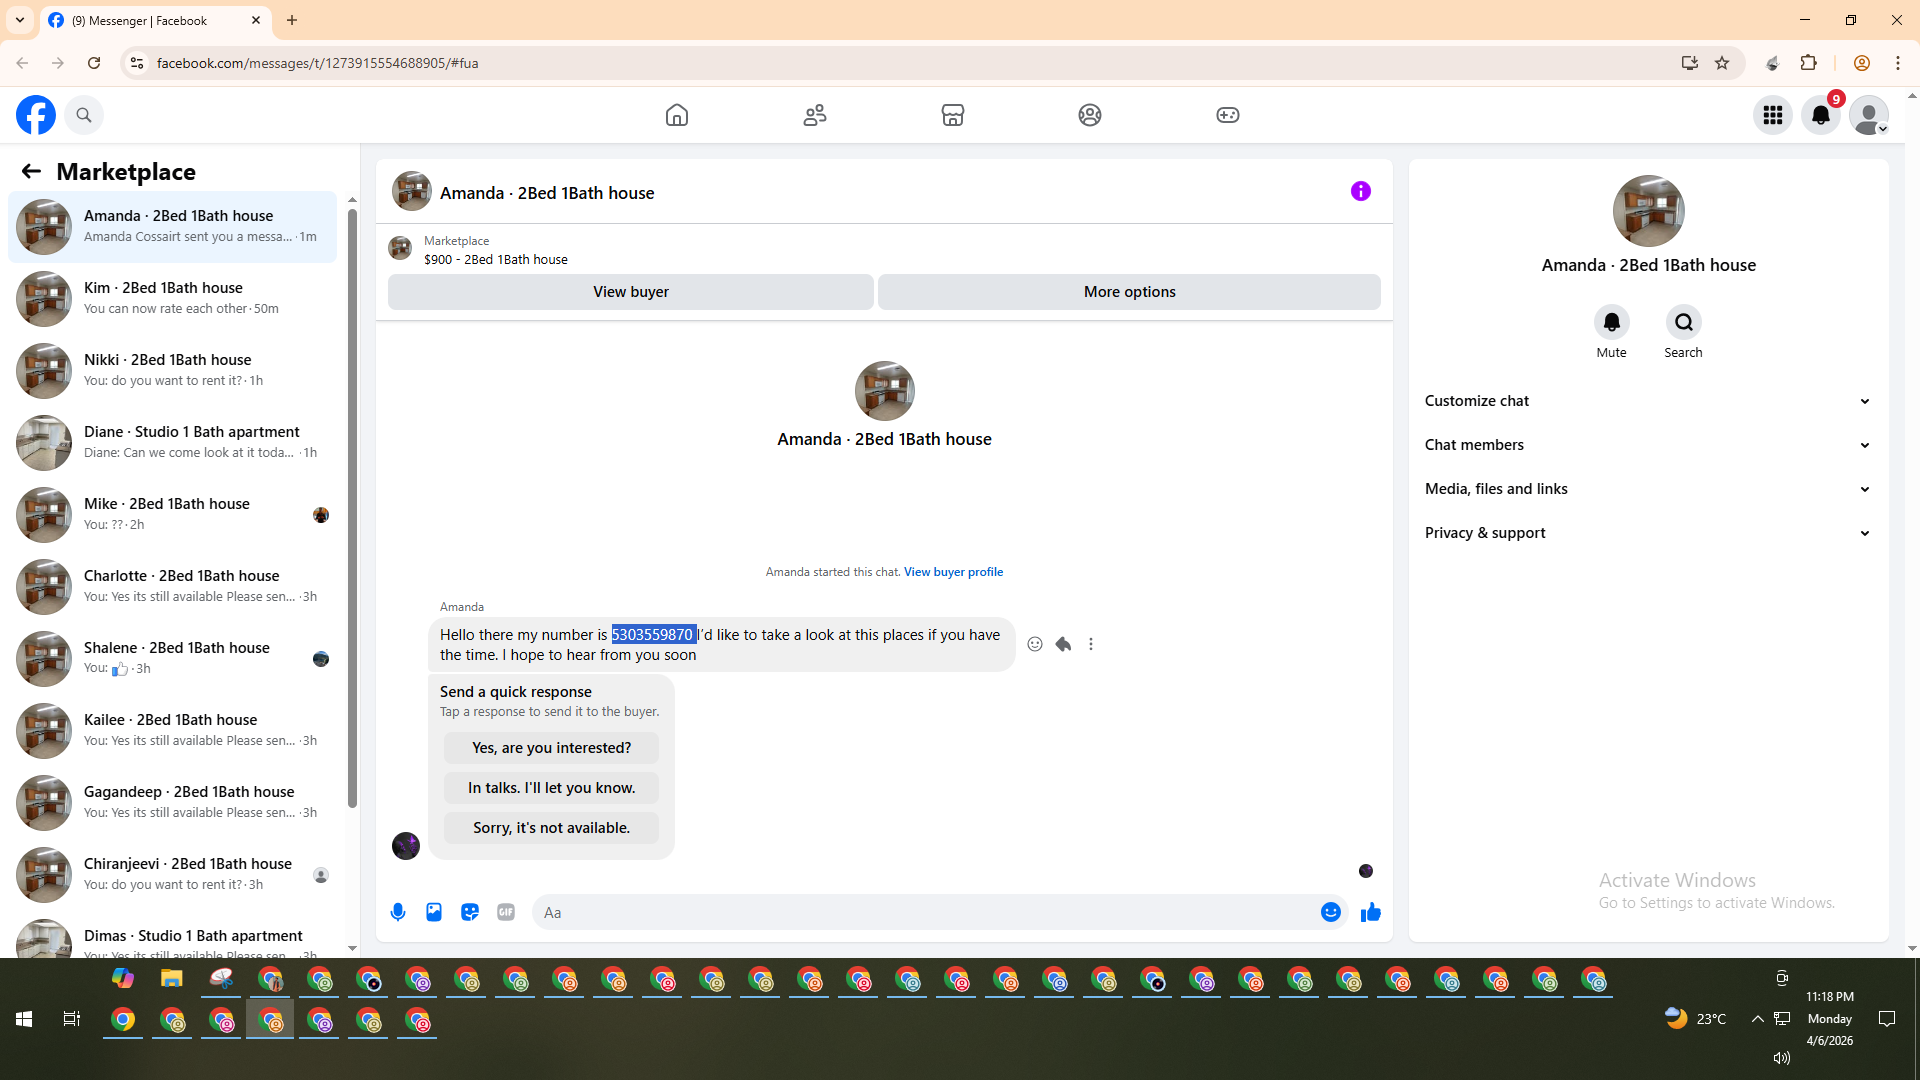Open the GIF picker
The width and height of the screenshot is (1920, 1080).
coord(506,912)
